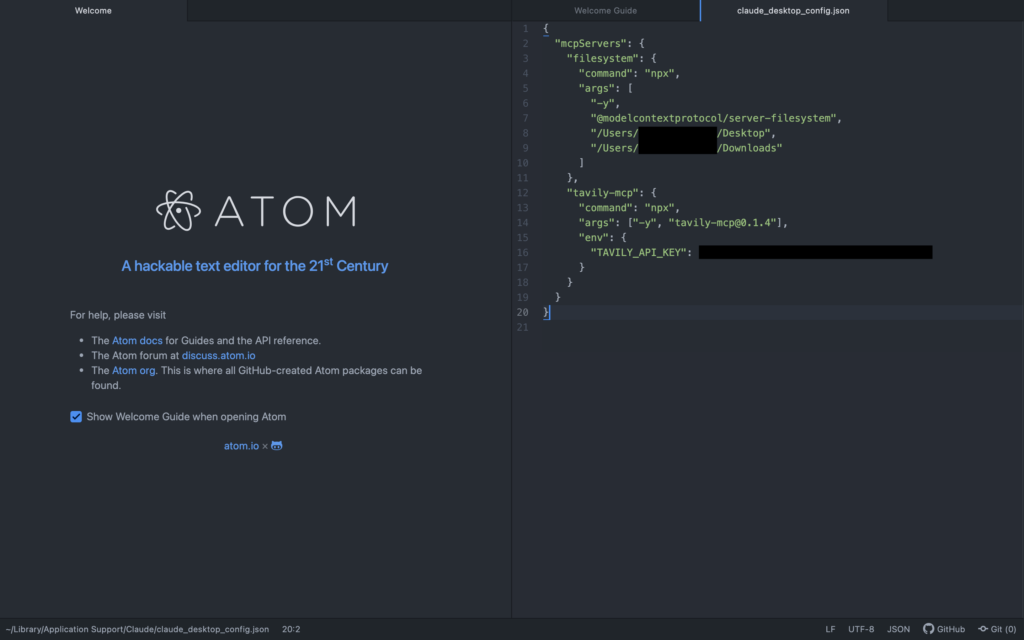
Task: Uncheck Show Welcome Guide when opening Atom
Action: click(x=76, y=417)
